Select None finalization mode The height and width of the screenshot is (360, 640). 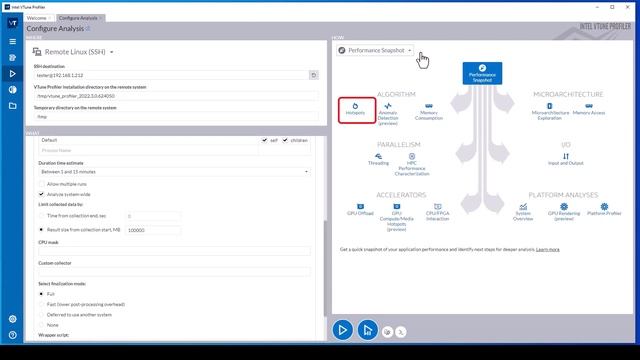tap(41, 325)
